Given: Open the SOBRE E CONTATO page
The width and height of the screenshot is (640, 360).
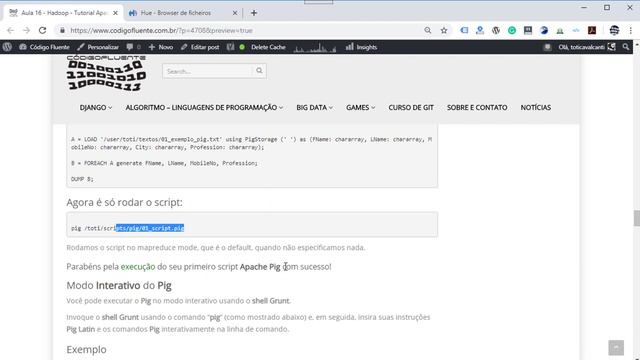Looking at the screenshot, I should pos(477,107).
